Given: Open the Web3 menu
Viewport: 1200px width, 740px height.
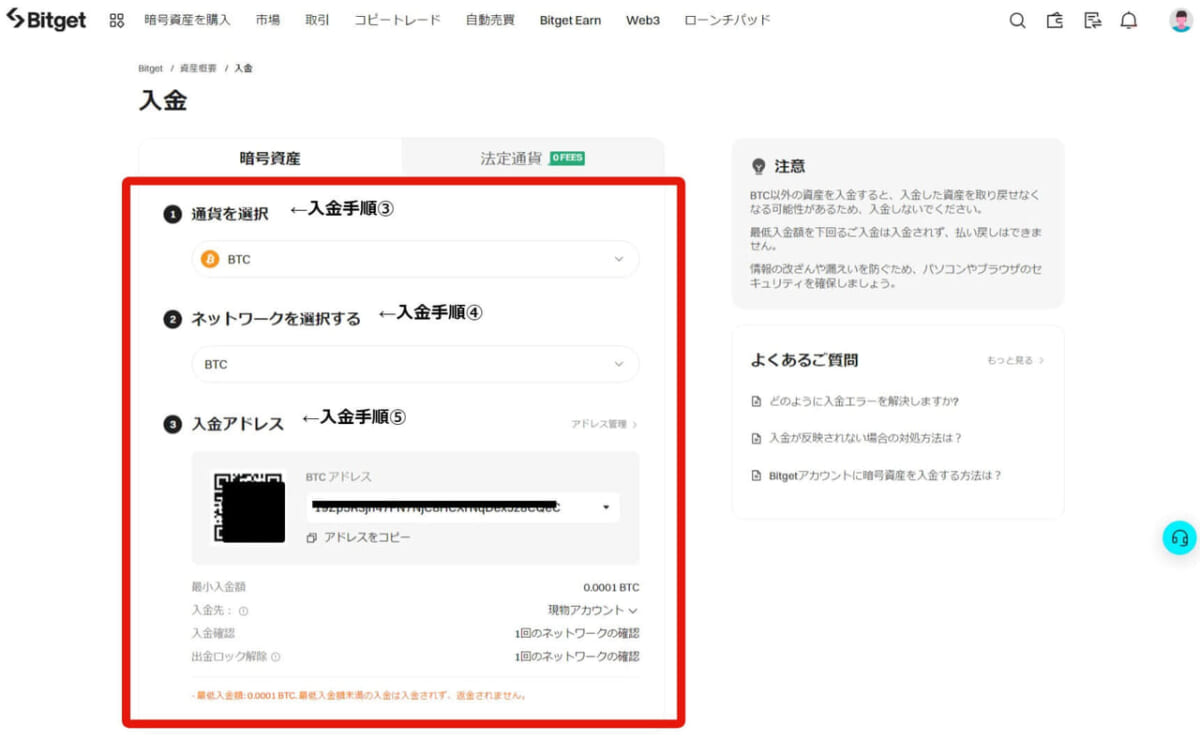Looking at the screenshot, I should point(643,20).
